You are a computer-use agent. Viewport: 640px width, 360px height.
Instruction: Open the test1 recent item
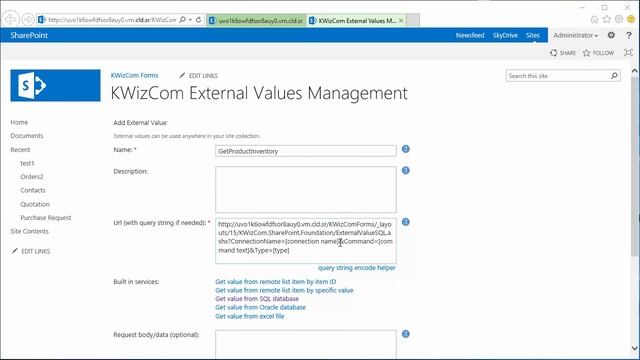(27, 163)
